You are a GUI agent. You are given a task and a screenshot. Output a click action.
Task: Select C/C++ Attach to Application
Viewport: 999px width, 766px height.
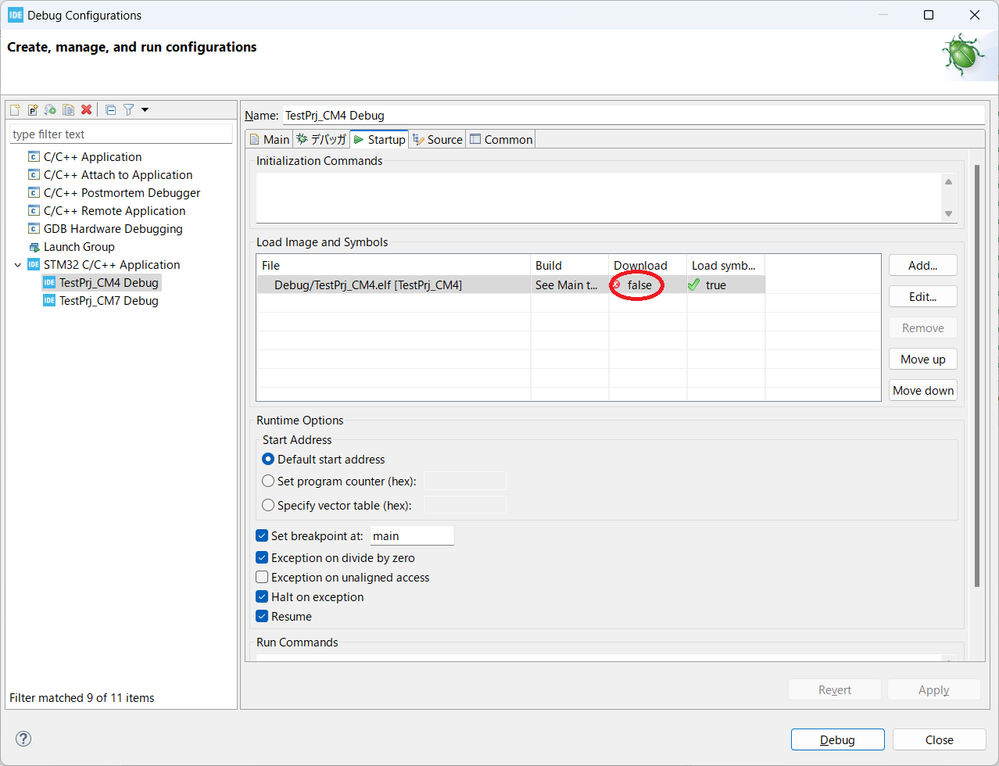[118, 175]
